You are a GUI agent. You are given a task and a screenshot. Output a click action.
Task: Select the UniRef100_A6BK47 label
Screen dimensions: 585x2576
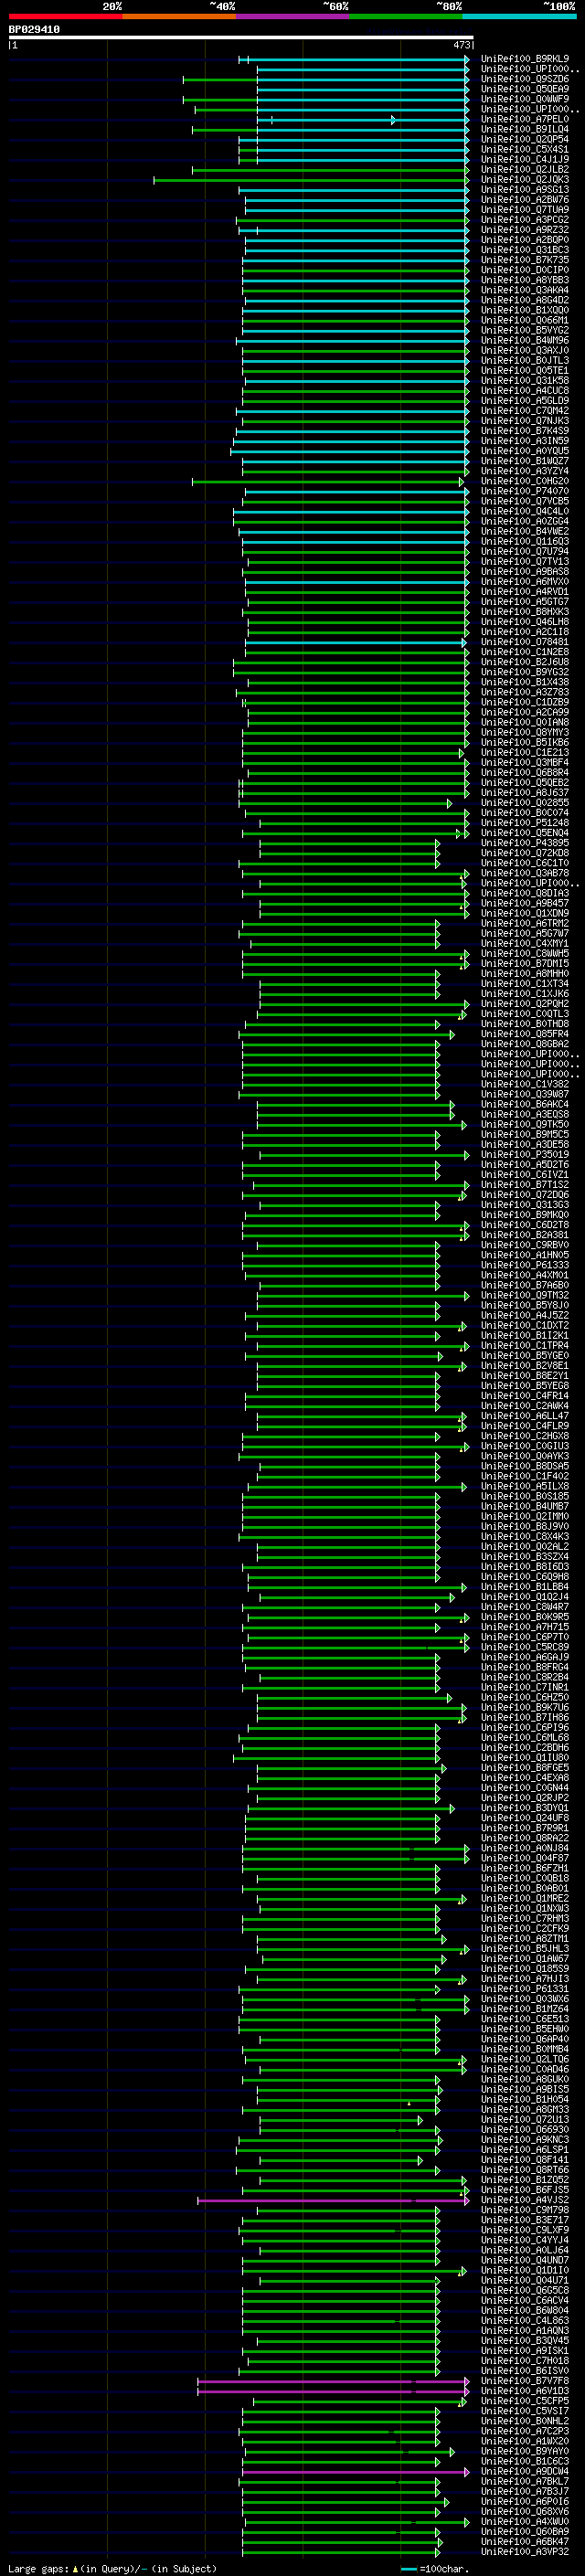[524, 2542]
